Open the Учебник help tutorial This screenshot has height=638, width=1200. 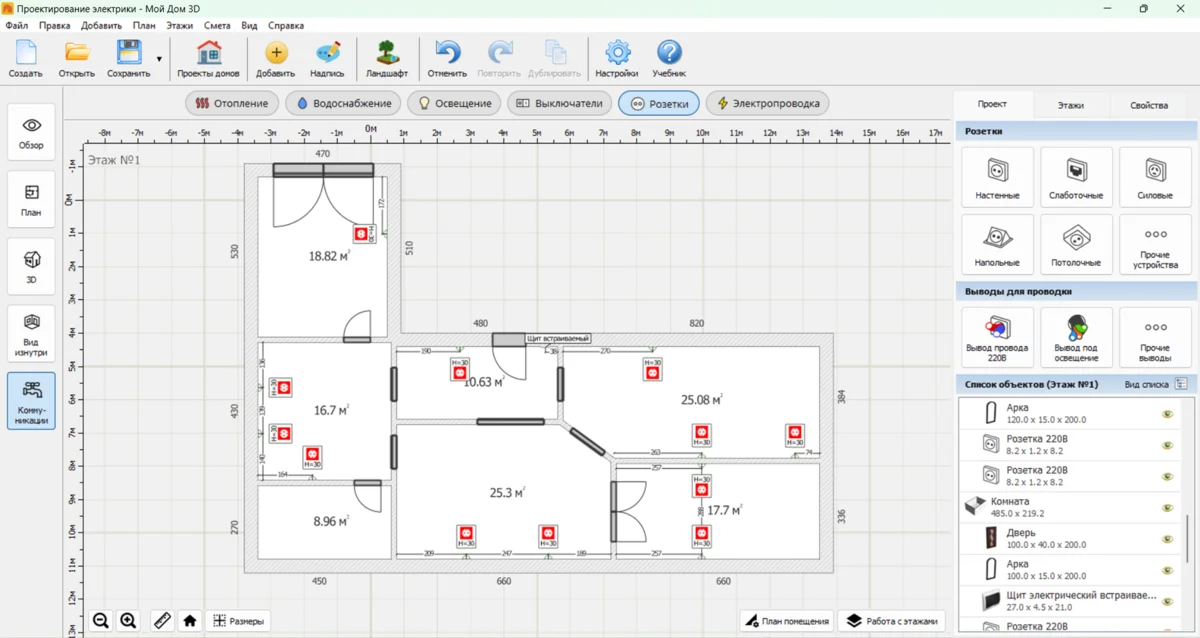[669, 59]
